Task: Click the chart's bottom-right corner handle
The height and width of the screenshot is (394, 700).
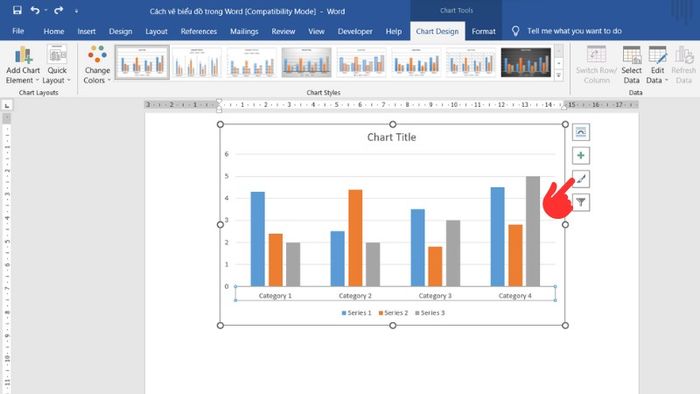Action: (565, 325)
